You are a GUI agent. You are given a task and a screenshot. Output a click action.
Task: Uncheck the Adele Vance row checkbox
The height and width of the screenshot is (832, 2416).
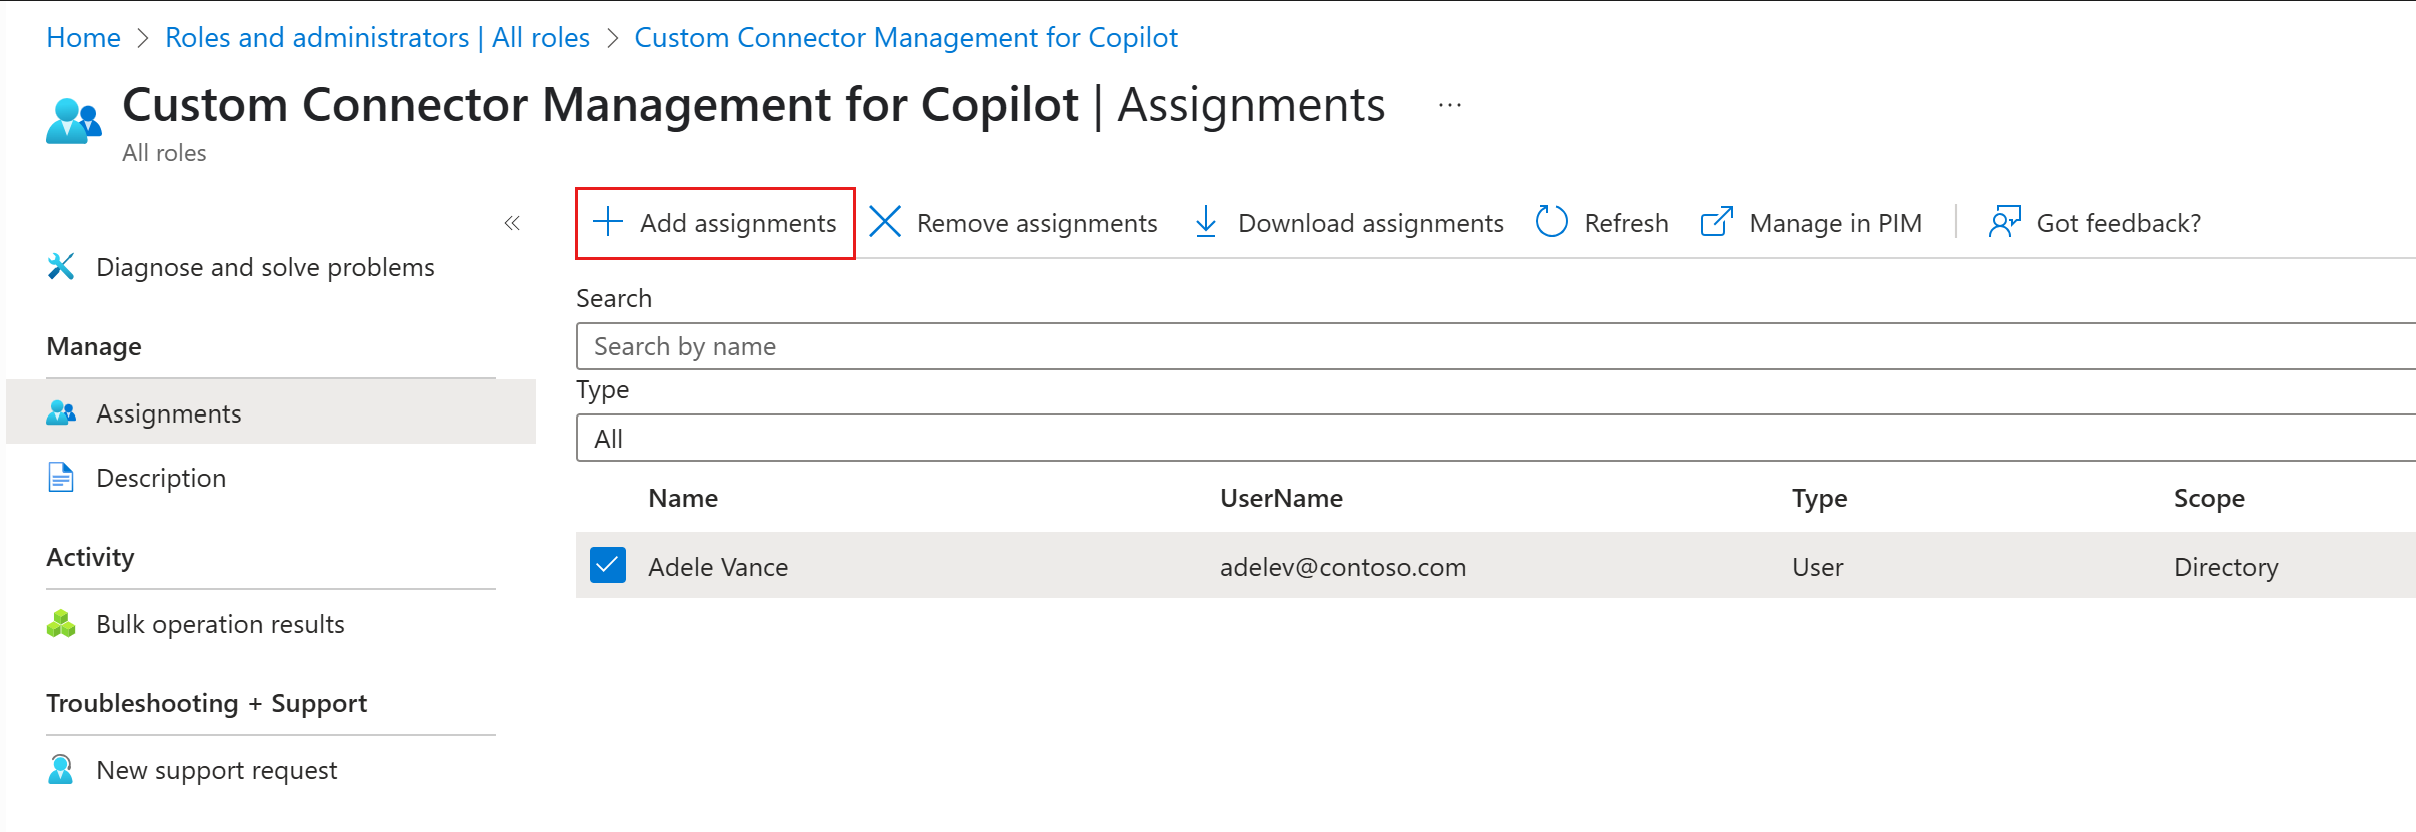pos(608,565)
